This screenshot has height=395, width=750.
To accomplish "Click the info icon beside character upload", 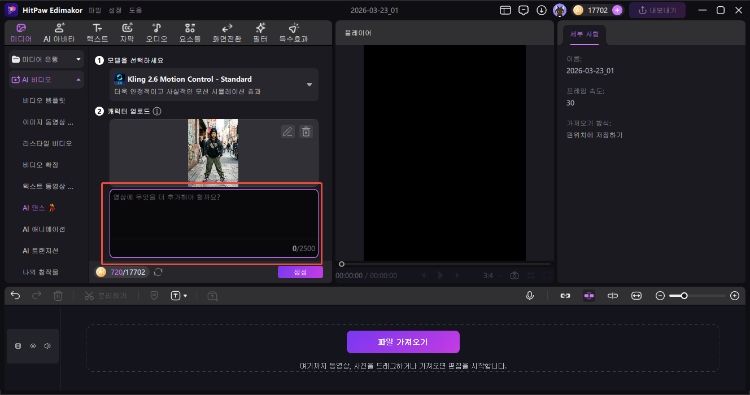I will click(157, 111).
